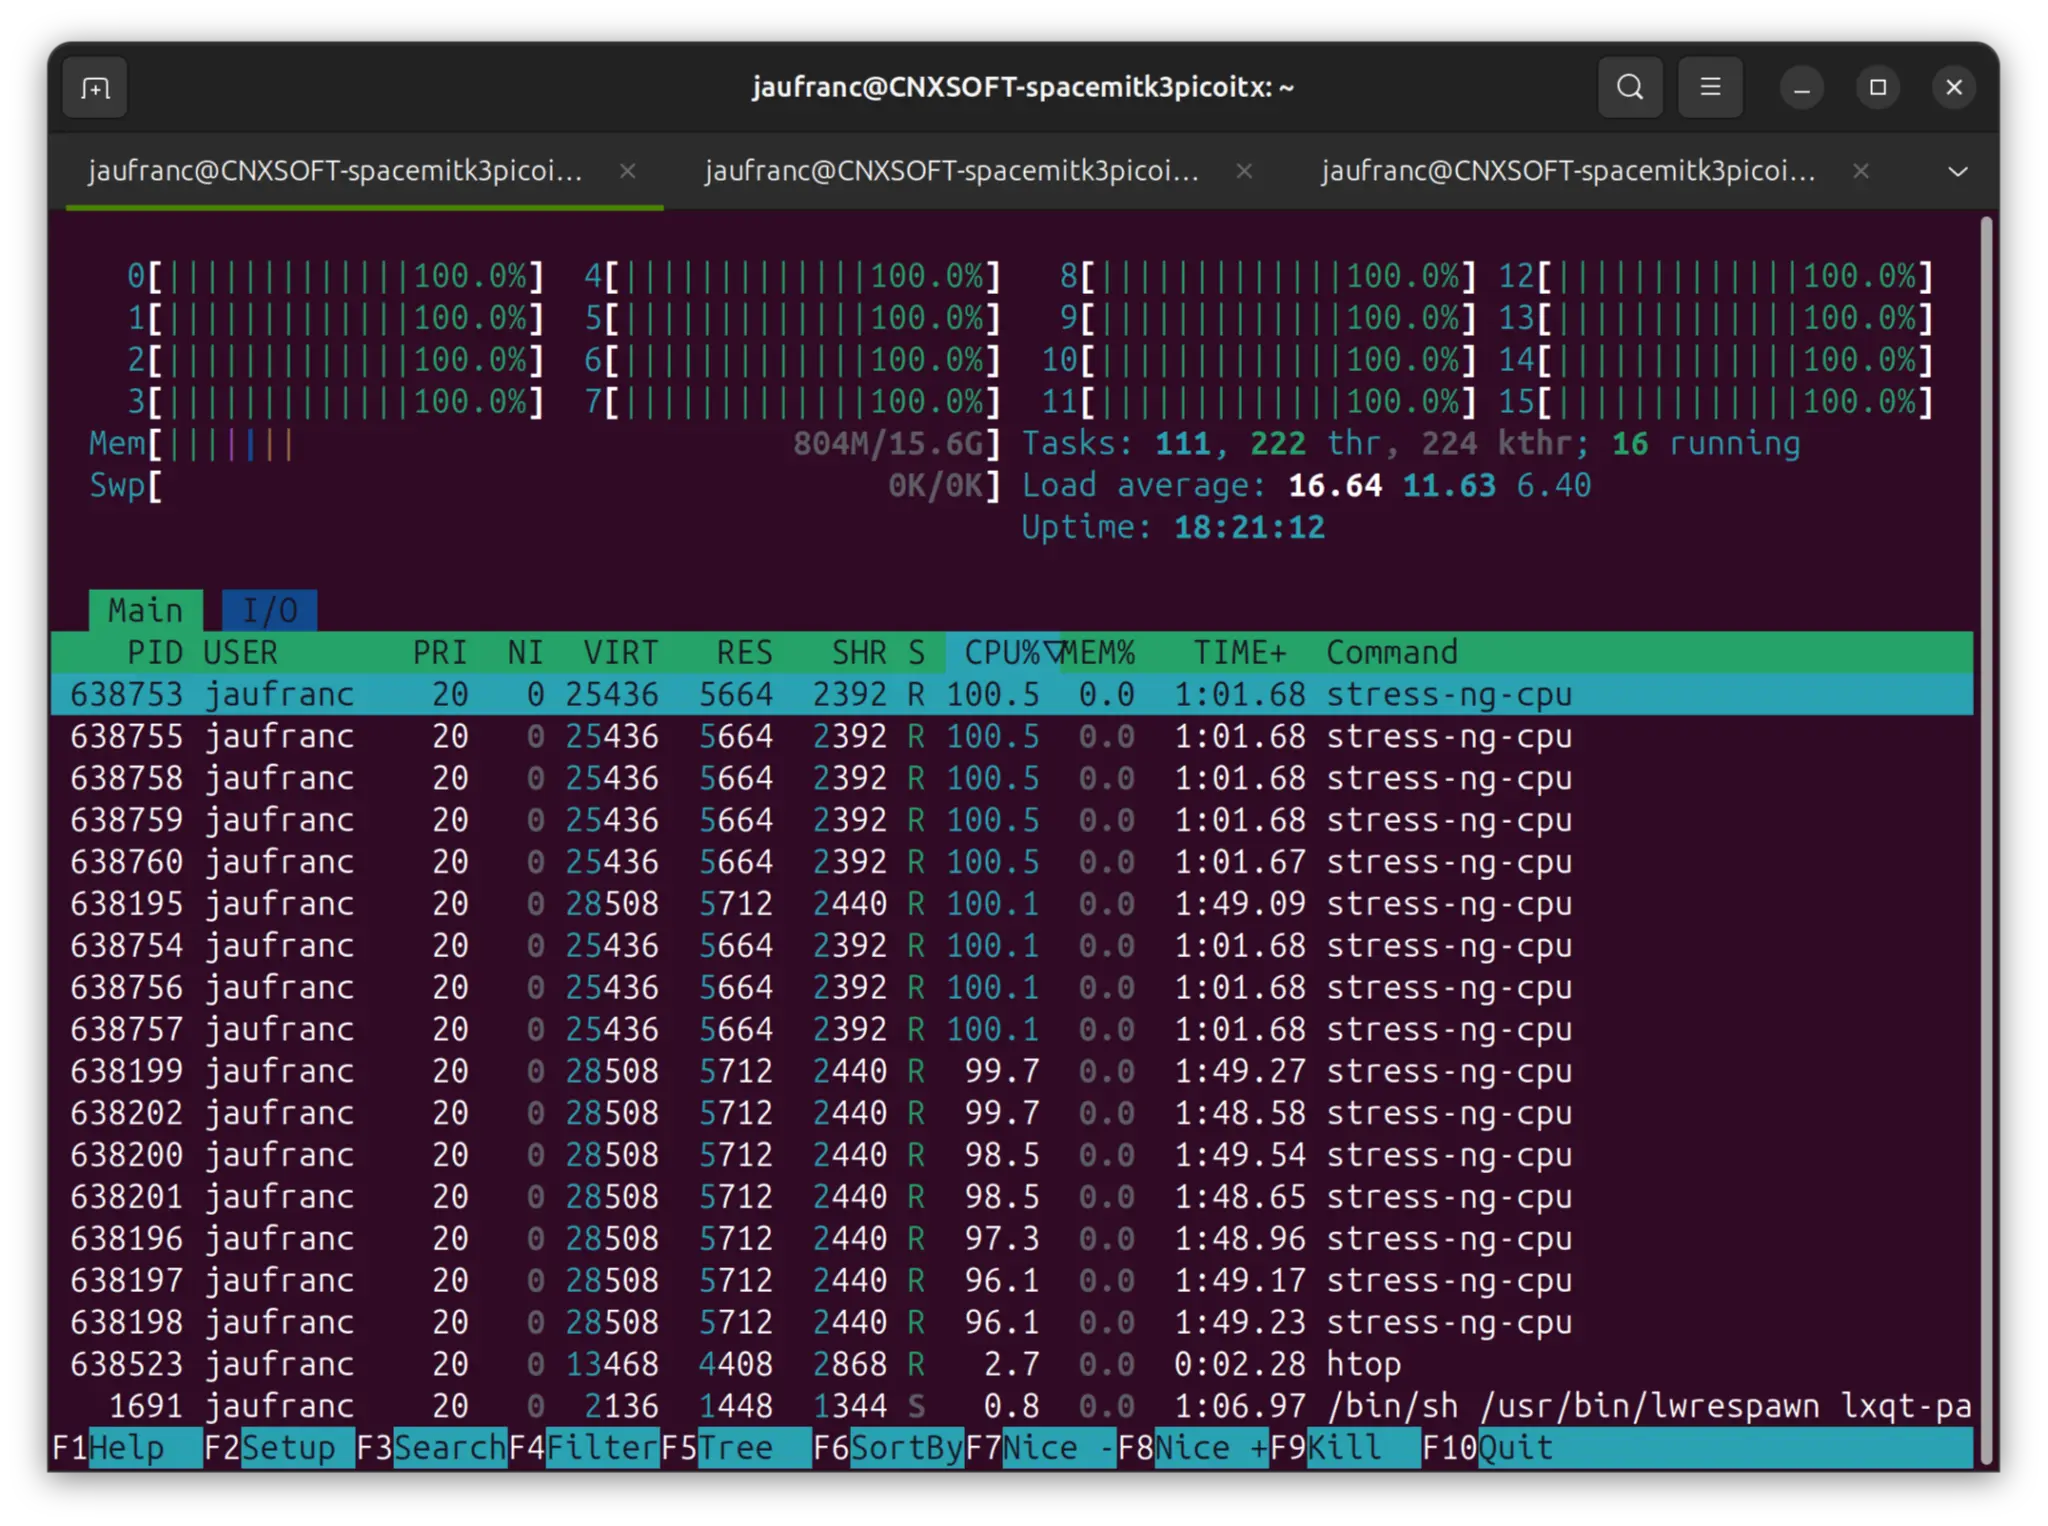The image size is (2048, 1526).
Task: Sort by the MEM% column header
Action: 1098,653
